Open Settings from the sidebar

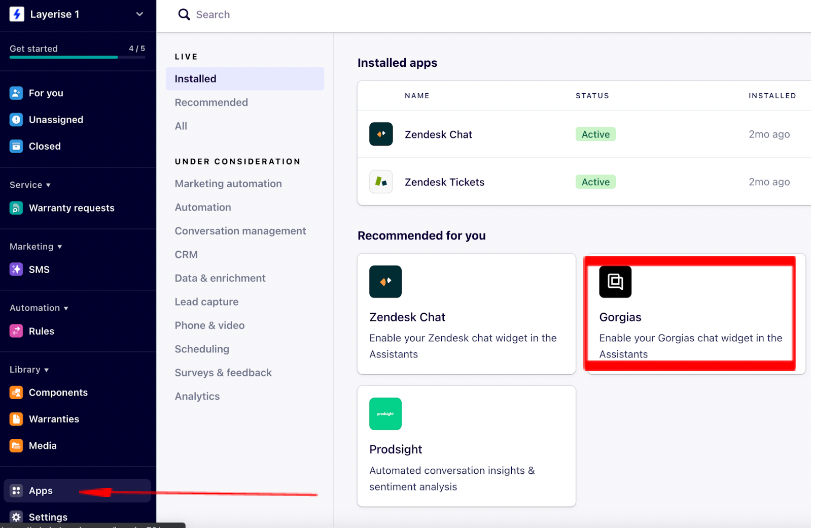click(x=48, y=517)
